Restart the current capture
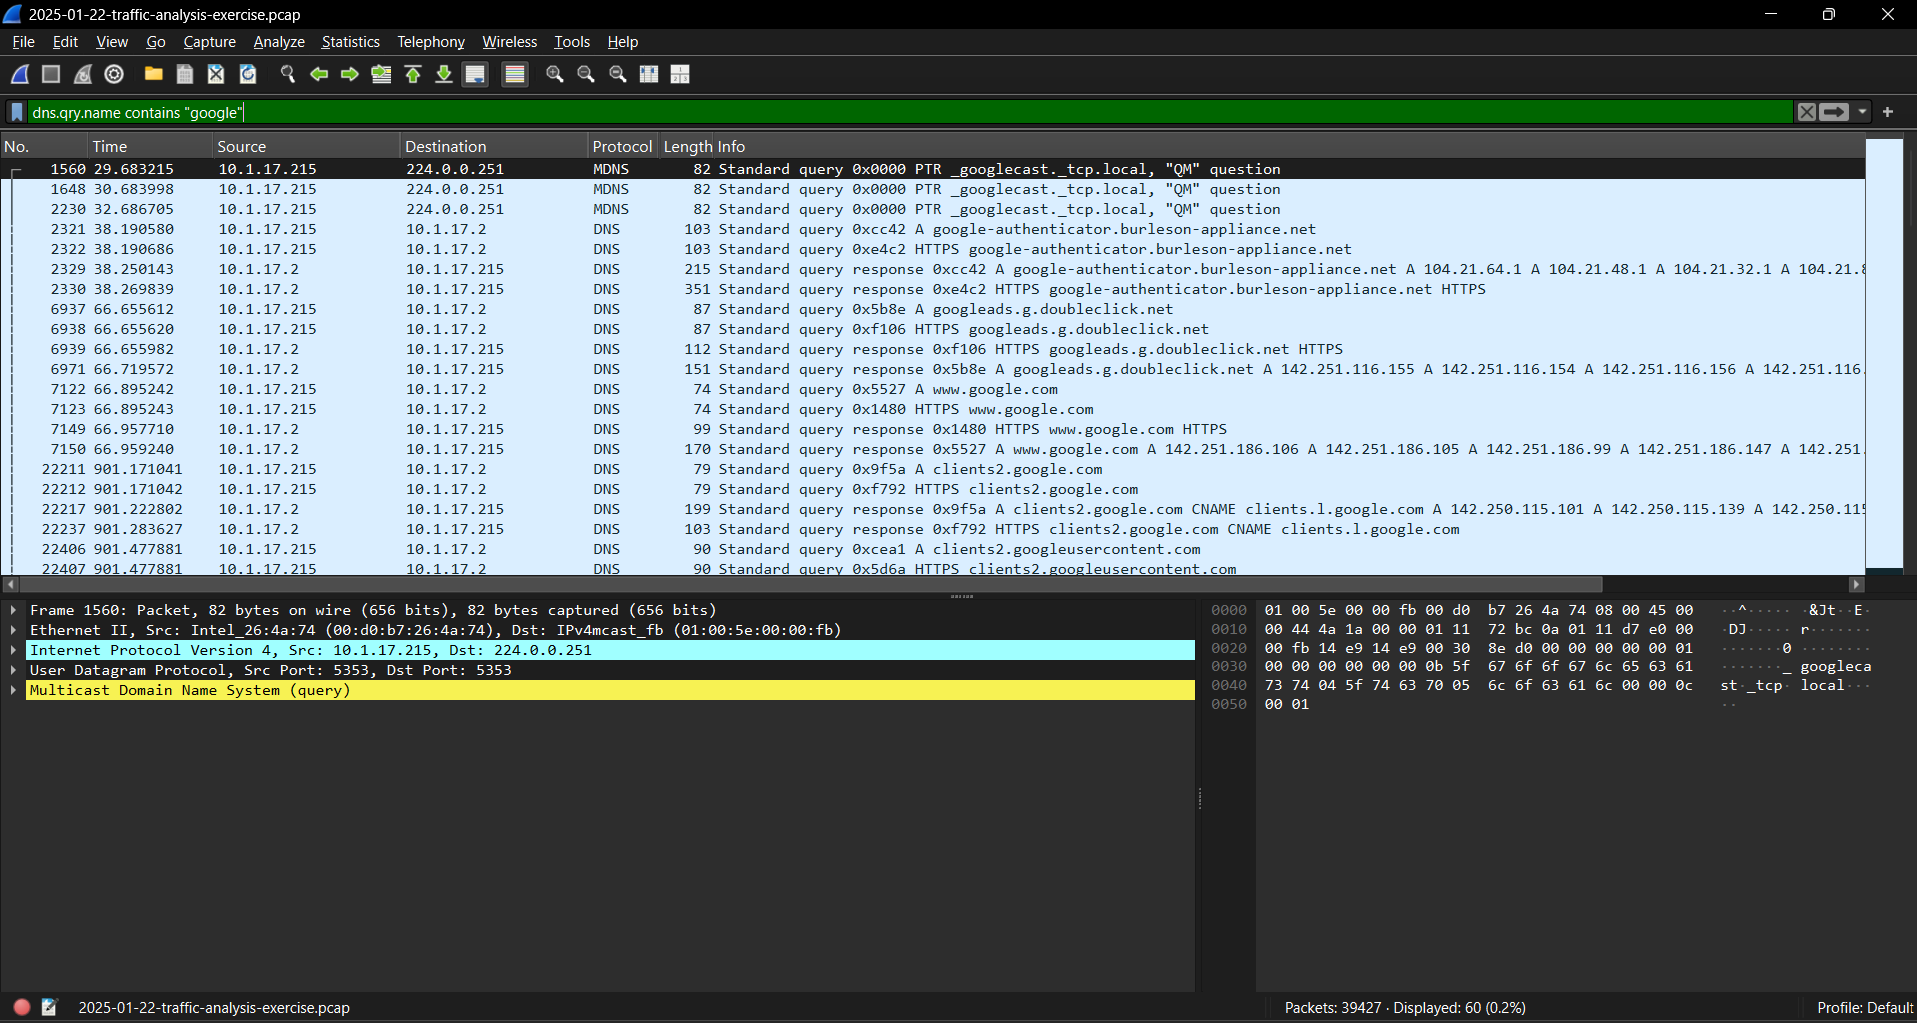This screenshot has width=1917, height=1023. [83, 74]
